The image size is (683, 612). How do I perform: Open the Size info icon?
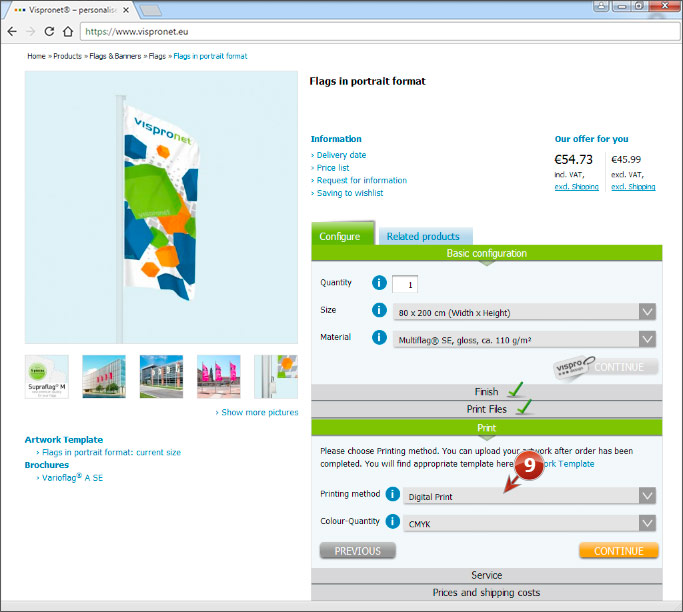379,310
